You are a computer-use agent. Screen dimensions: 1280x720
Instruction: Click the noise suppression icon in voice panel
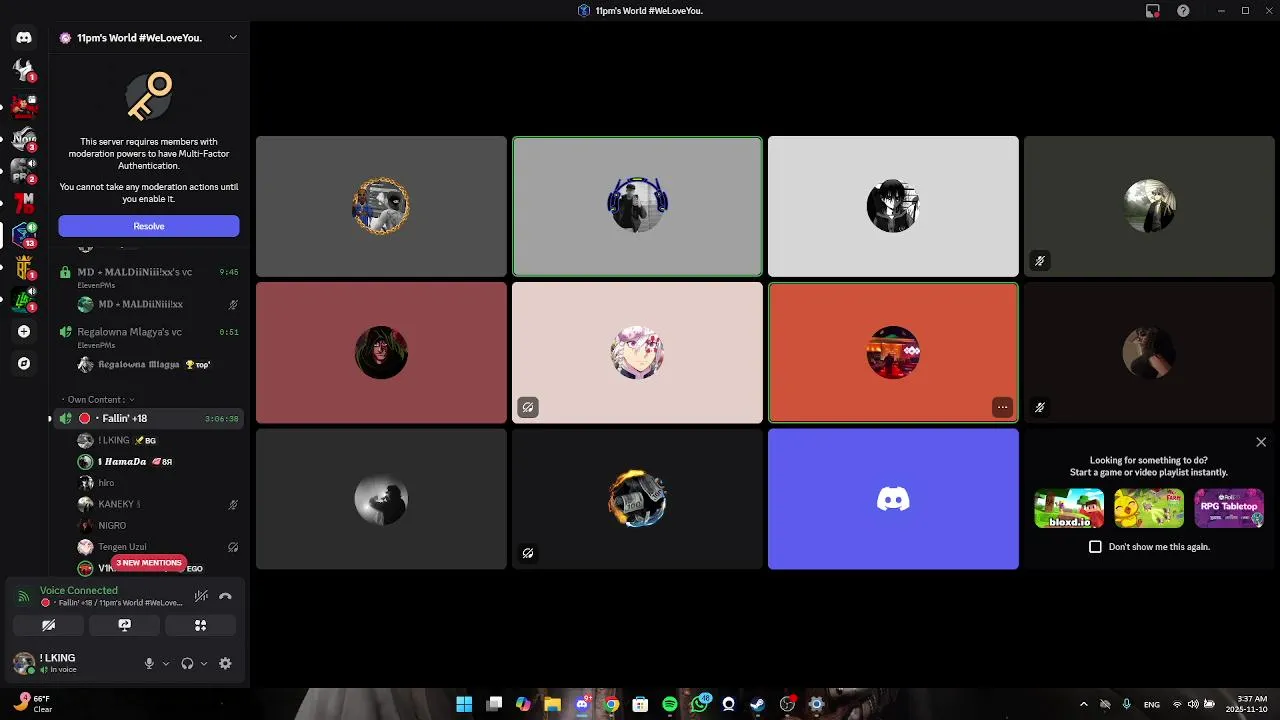tap(201, 596)
